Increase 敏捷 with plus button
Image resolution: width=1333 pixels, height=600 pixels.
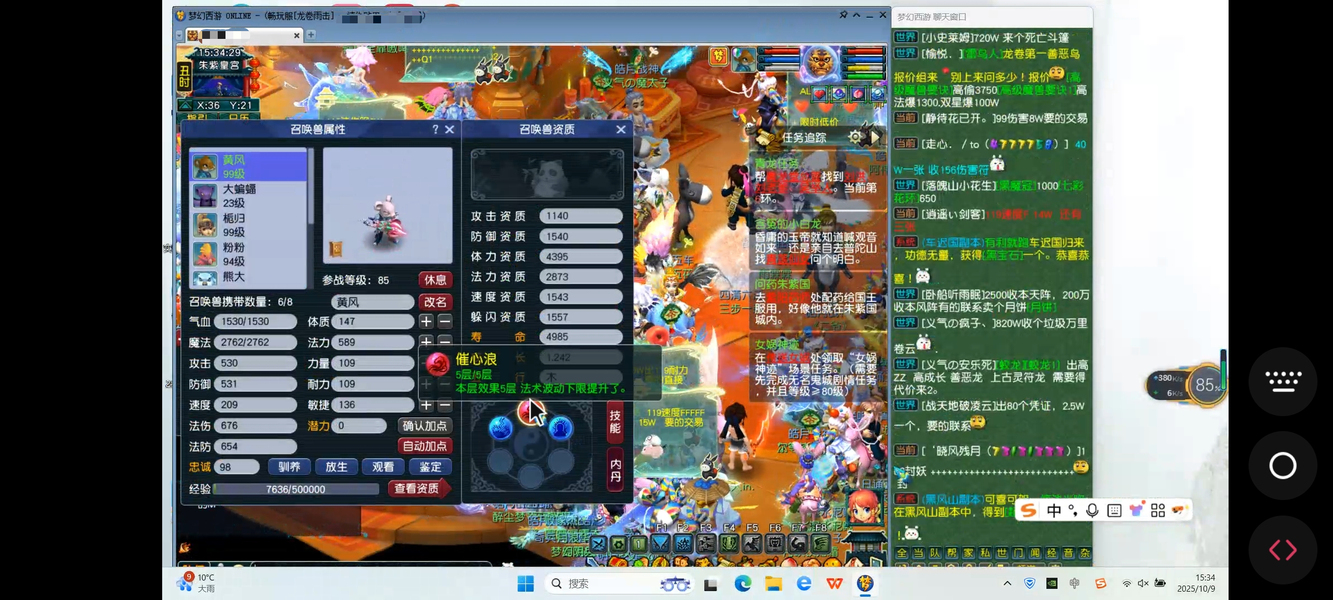pos(426,405)
